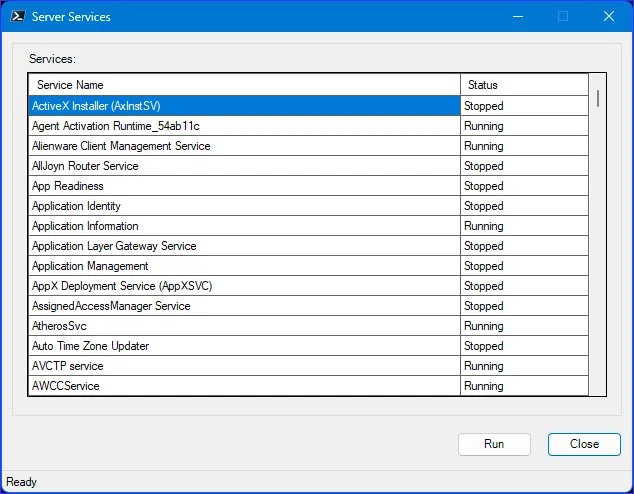Click Stopped status of AssignedAccessManager Service

pyautogui.click(x=524, y=306)
